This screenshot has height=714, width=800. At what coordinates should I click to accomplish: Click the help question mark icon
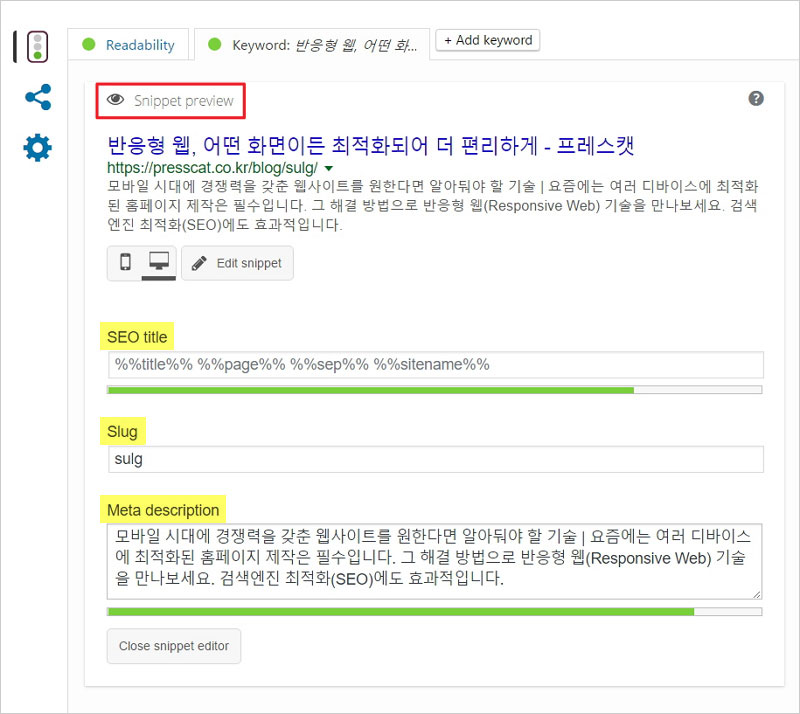[756, 99]
